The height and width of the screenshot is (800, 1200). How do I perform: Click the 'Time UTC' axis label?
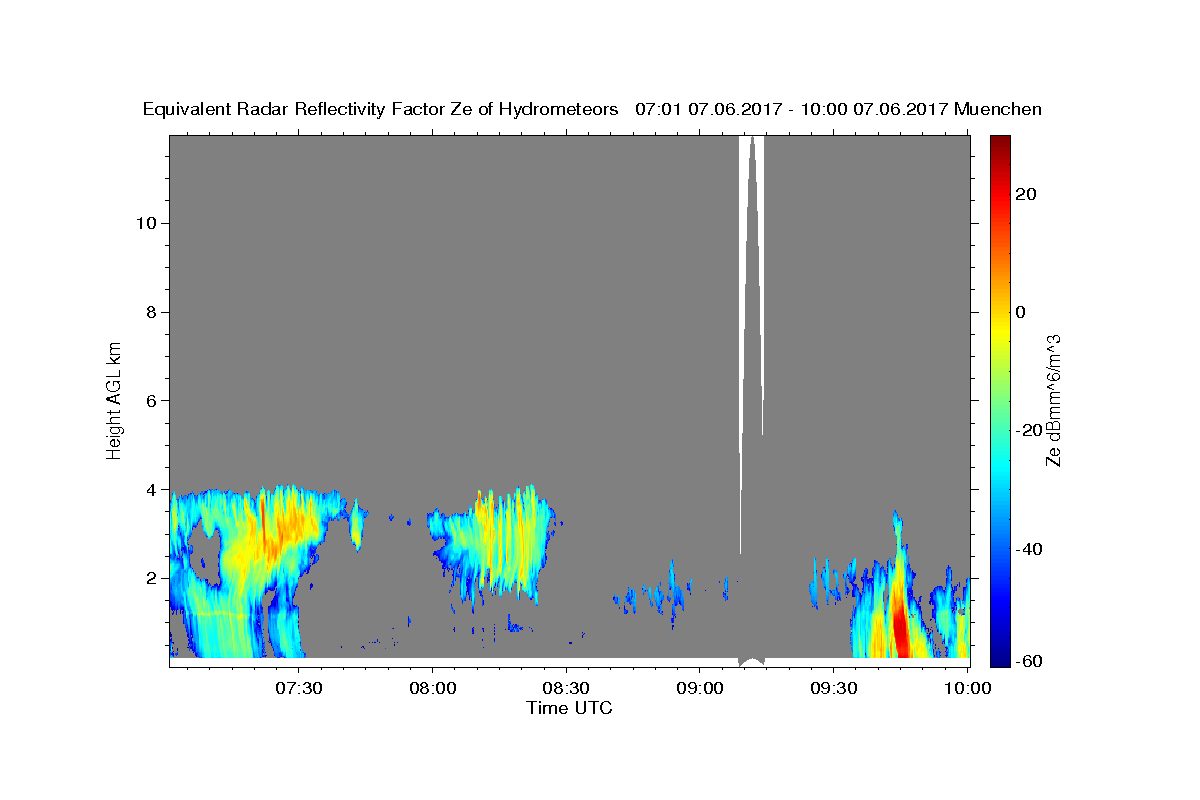click(569, 708)
